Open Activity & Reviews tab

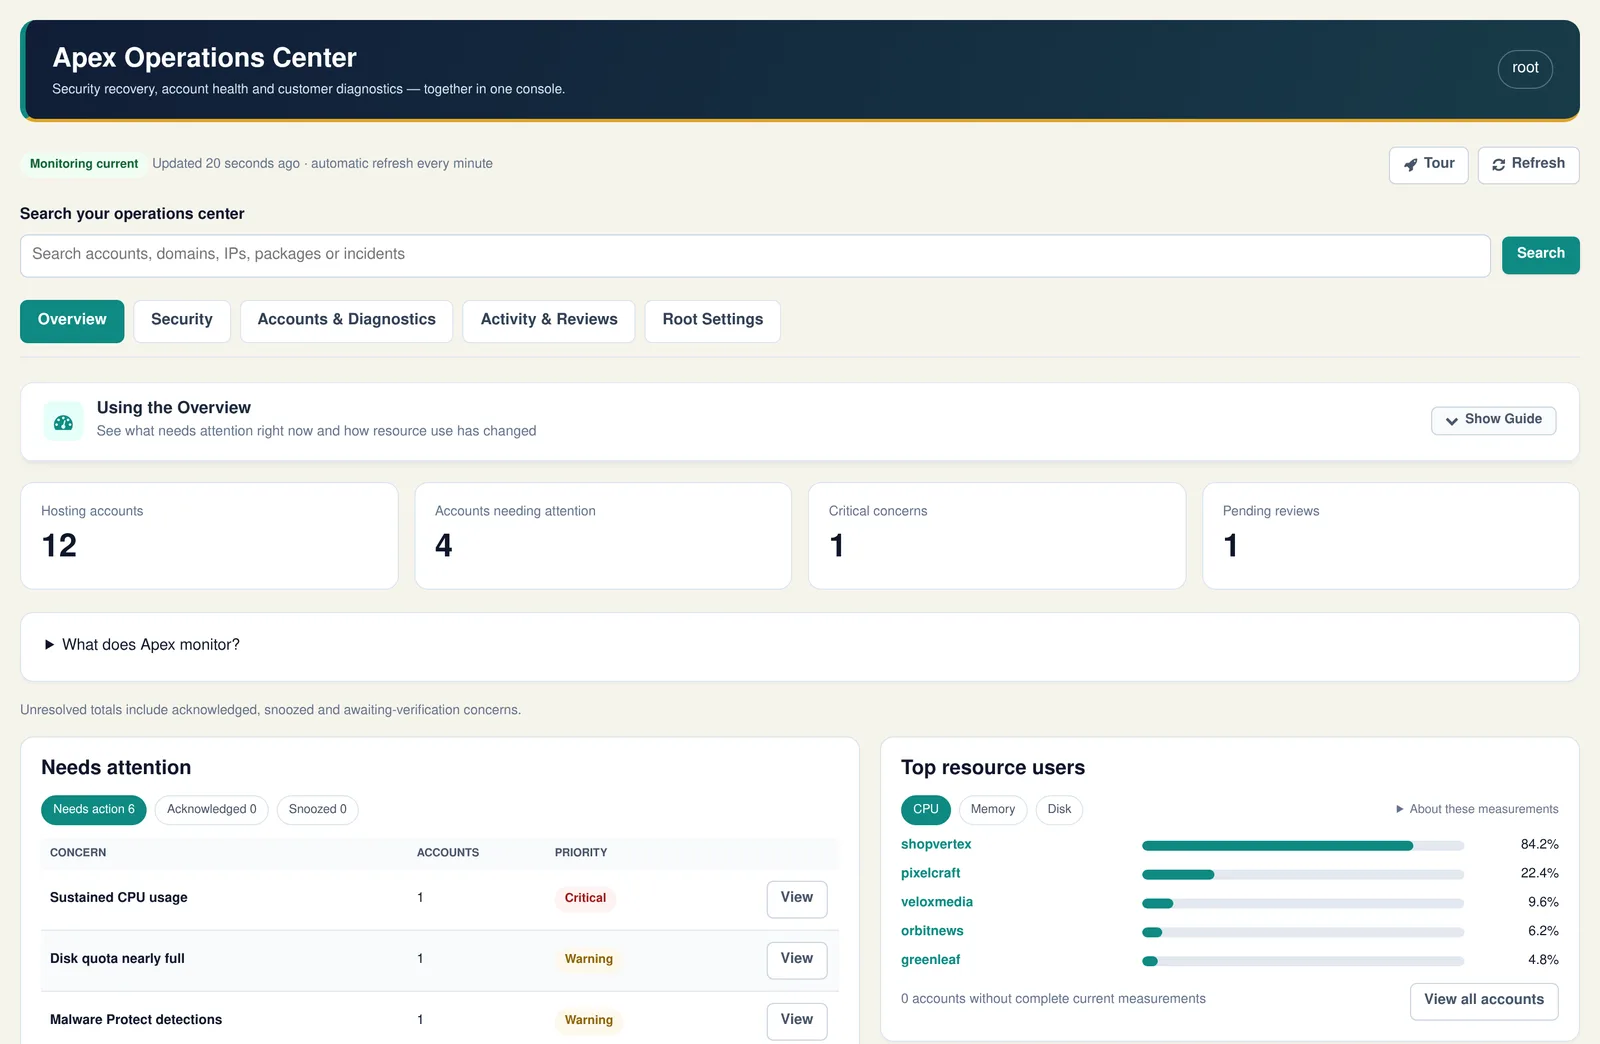[x=549, y=321]
